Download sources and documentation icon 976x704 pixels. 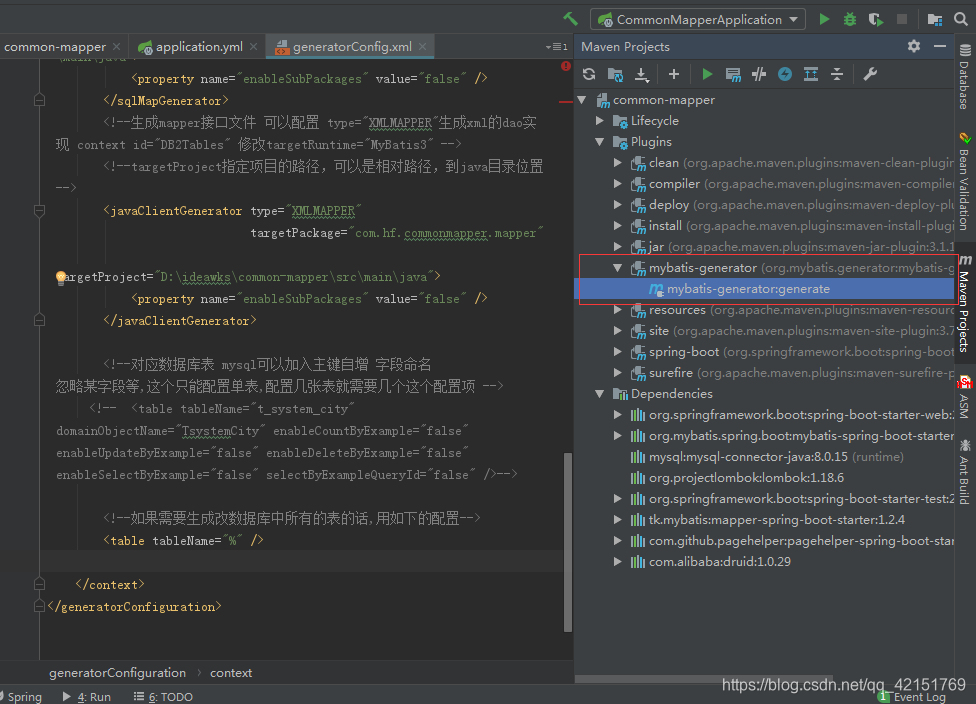(642, 75)
